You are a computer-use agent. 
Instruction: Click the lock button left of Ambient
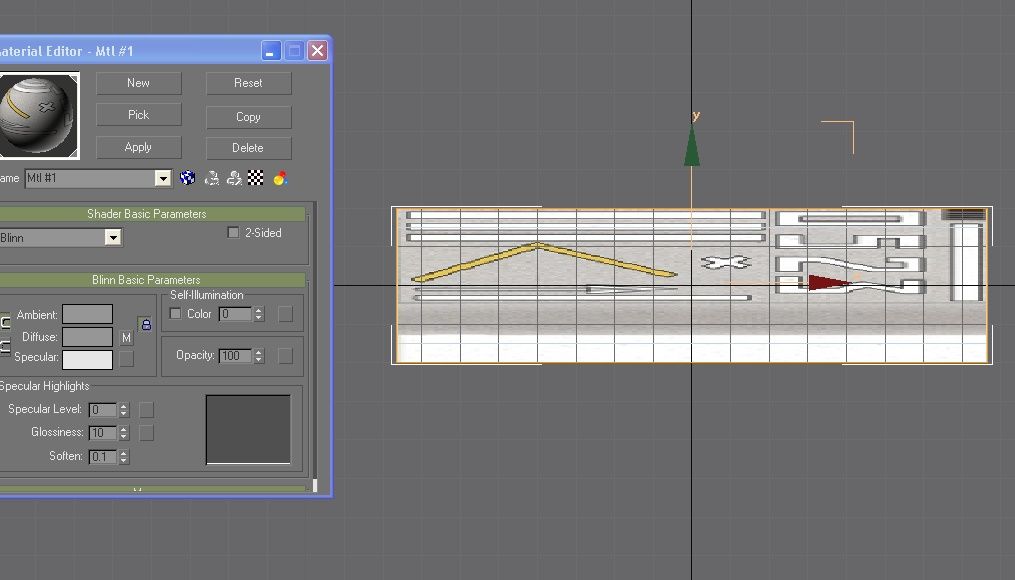5,320
